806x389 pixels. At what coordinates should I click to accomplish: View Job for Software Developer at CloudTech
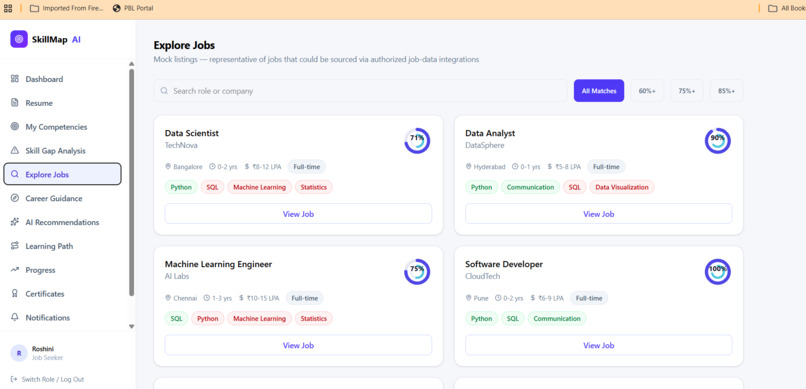click(598, 345)
